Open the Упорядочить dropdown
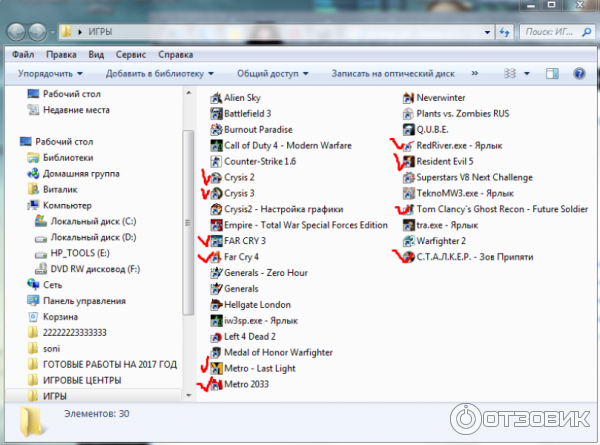 (50, 73)
